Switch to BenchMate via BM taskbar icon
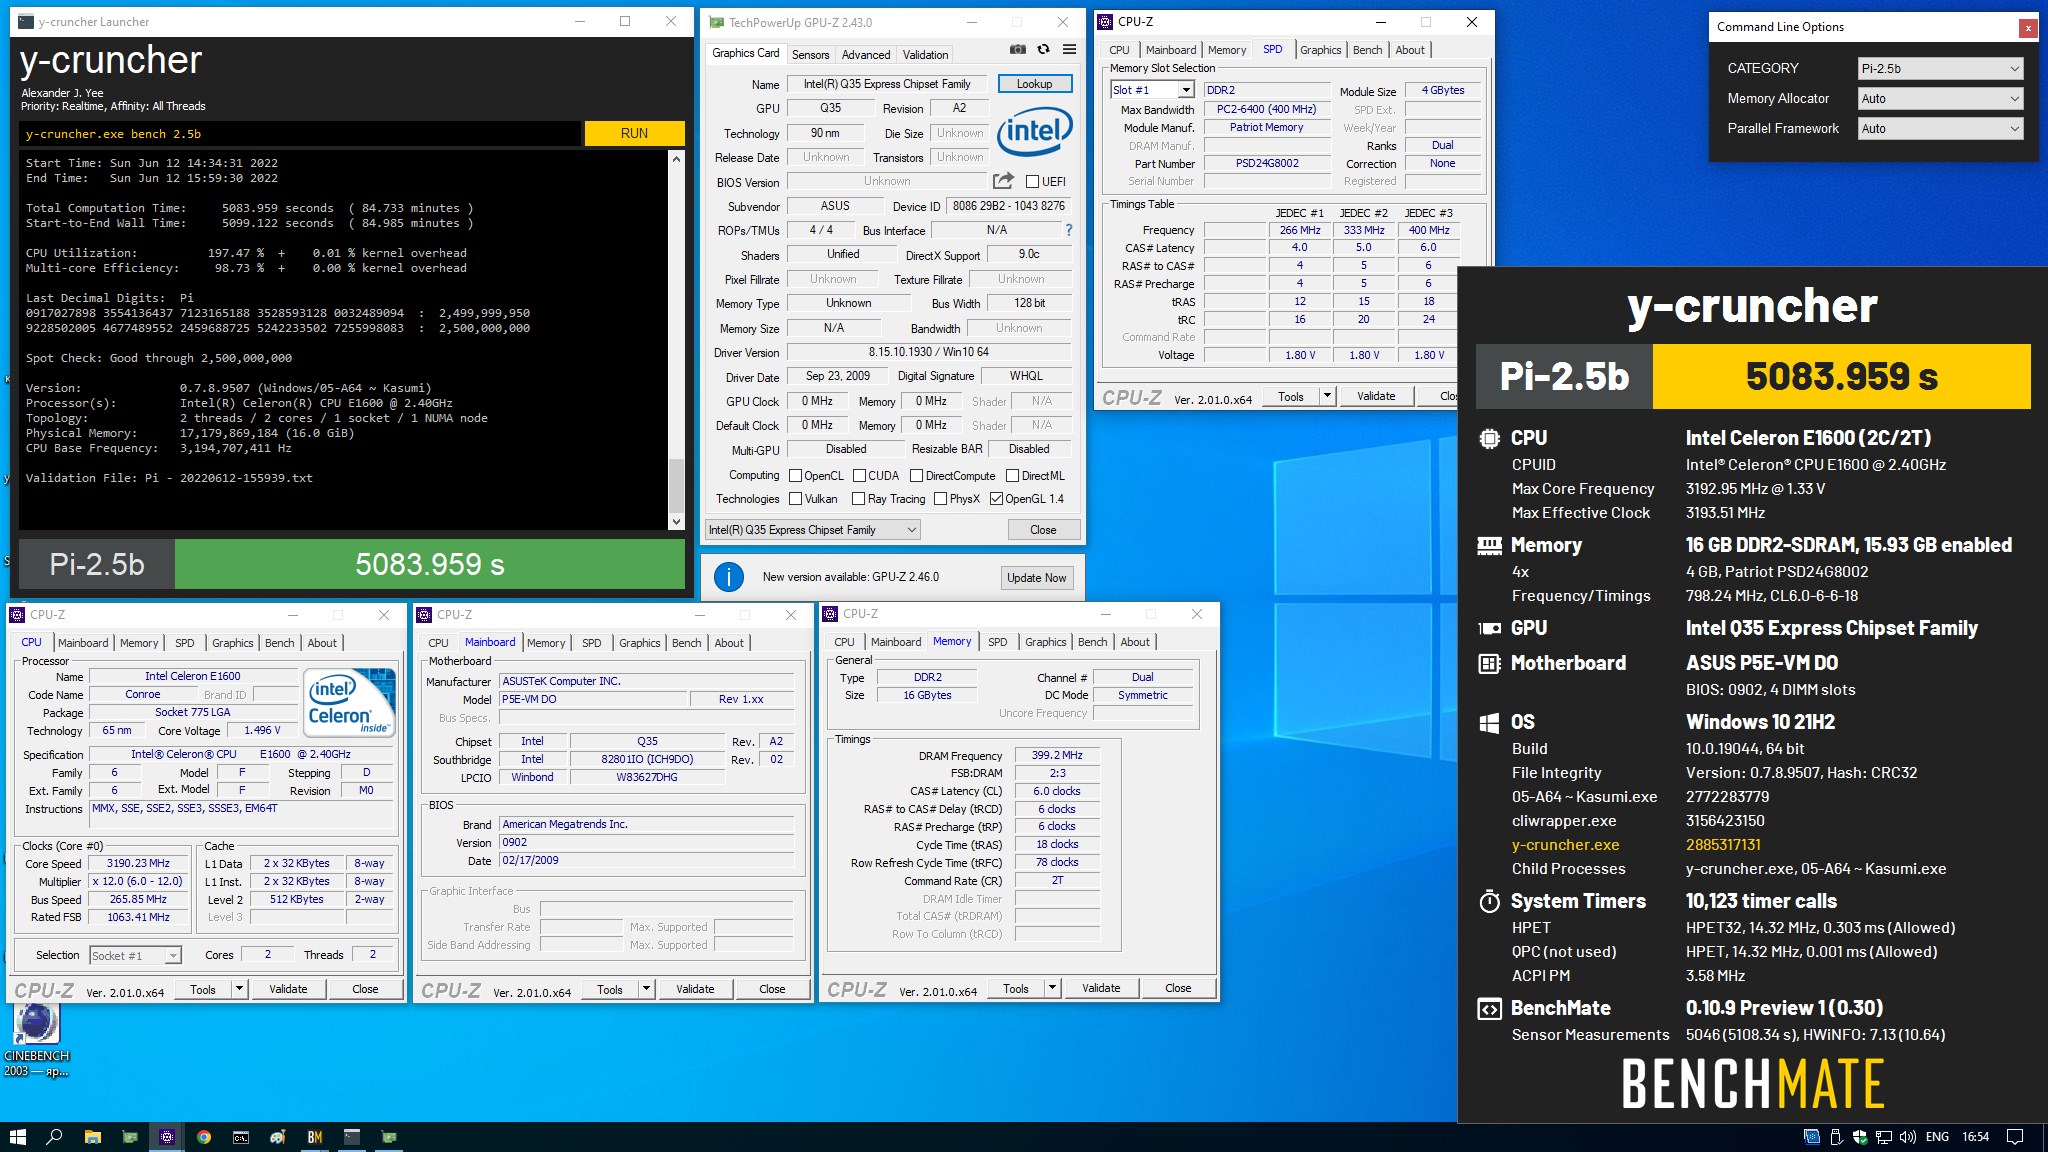 [314, 1137]
